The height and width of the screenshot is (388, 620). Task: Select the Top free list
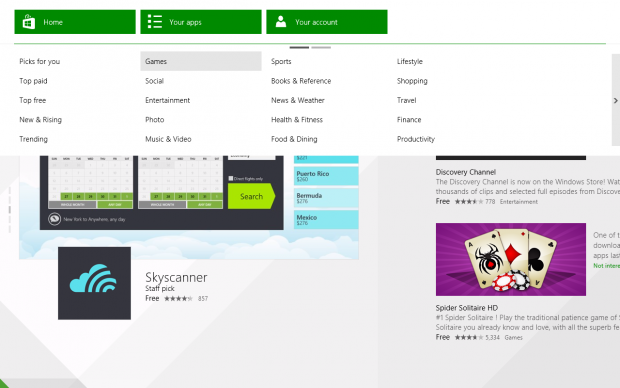32,100
